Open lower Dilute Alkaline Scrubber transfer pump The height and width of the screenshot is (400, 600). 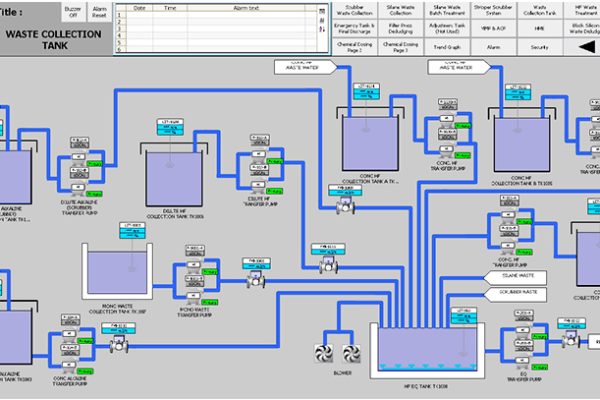click(x=78, y=188)
